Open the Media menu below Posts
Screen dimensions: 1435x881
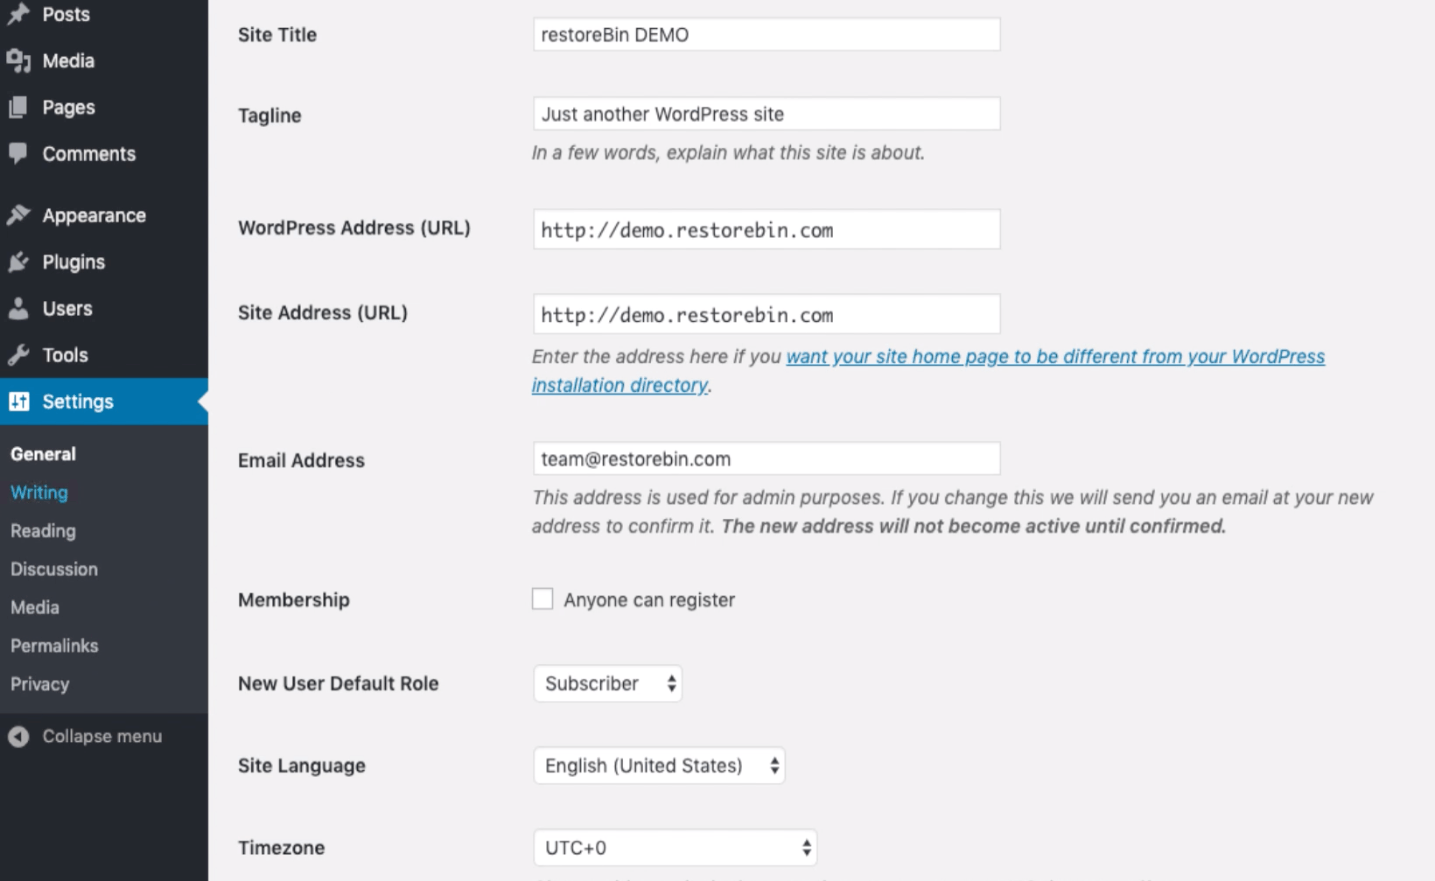coord(104,61)
